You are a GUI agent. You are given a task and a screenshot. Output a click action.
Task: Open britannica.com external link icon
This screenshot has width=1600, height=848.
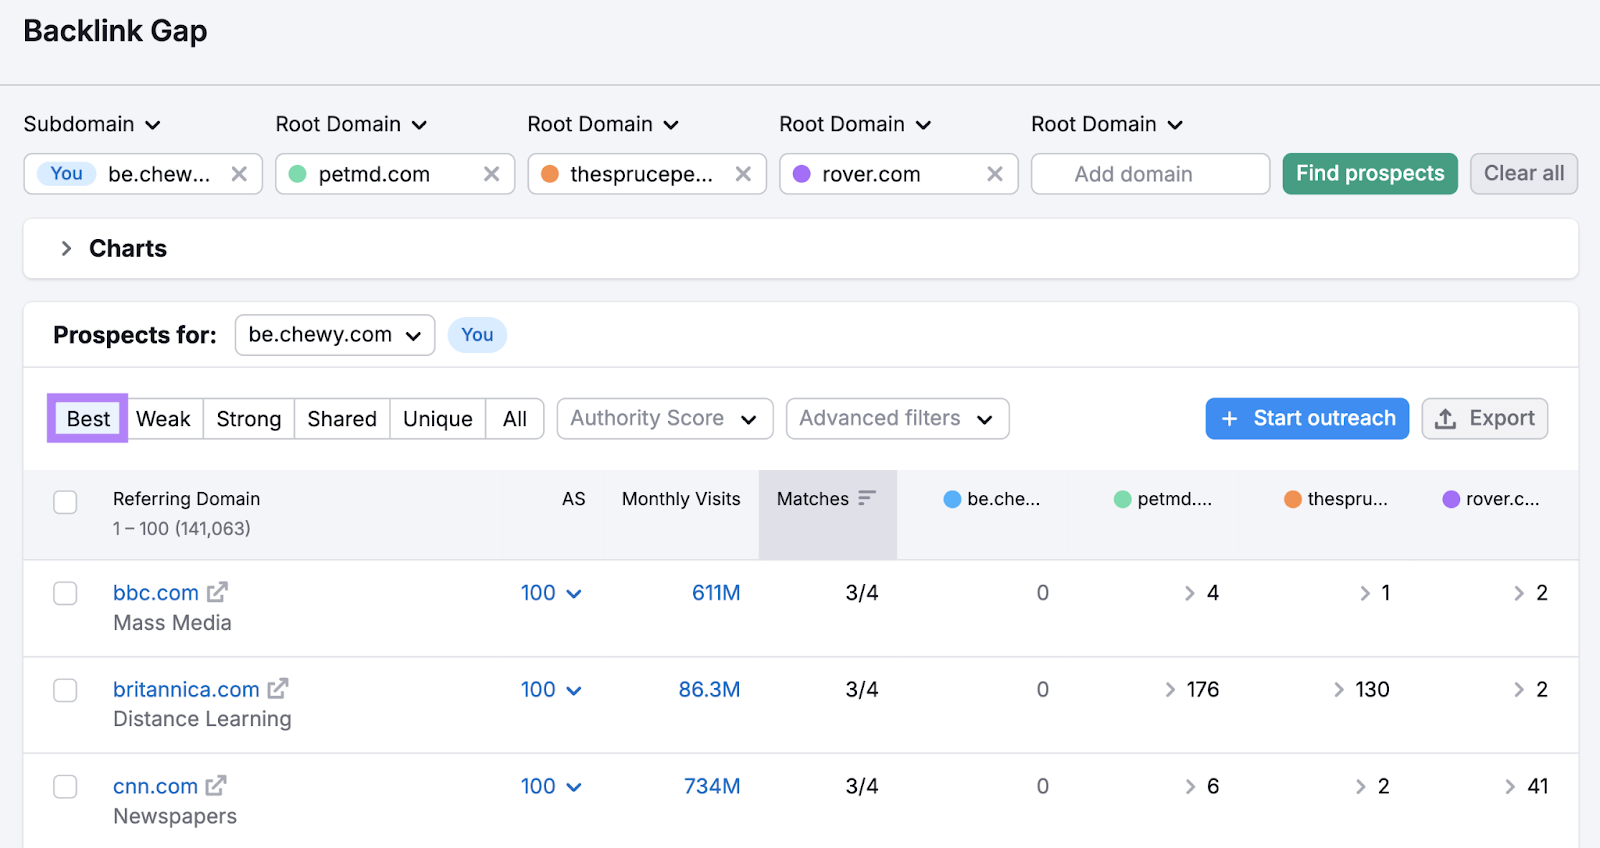278,689
